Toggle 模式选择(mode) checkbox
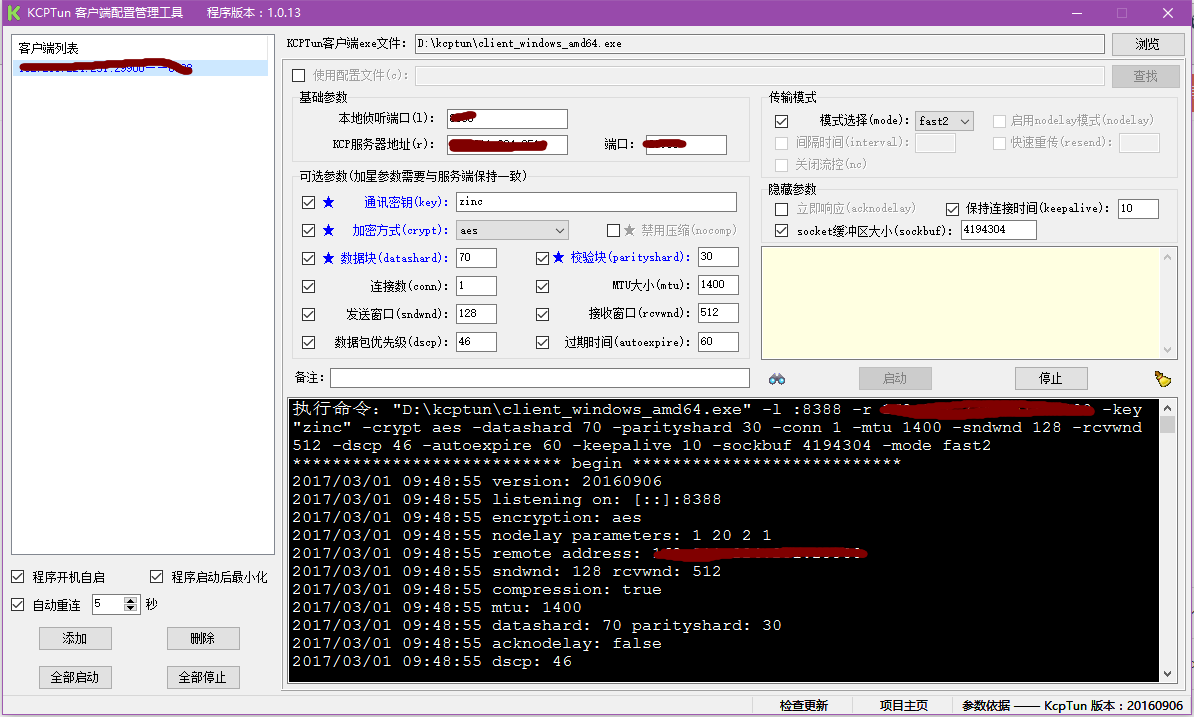This screenshot has width=1194, height=717. coord(781,121)
